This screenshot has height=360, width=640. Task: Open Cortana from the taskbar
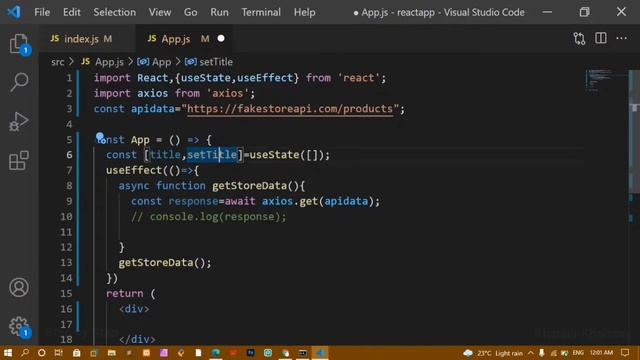(42, 353)
